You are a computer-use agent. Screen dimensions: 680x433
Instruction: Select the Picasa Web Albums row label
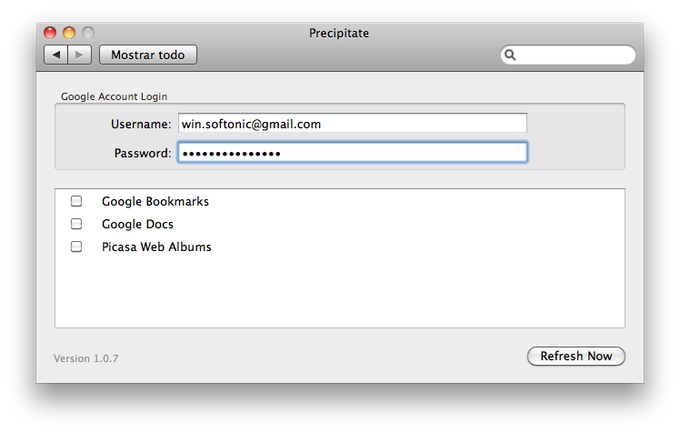tap(157, 247)
